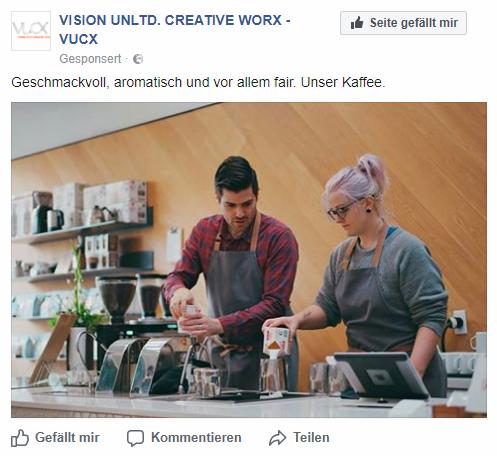Viewport: 497px width, 456px height.
Task: Click the Gefällt mir thumbs-up icon
Action: pos(20,438)
